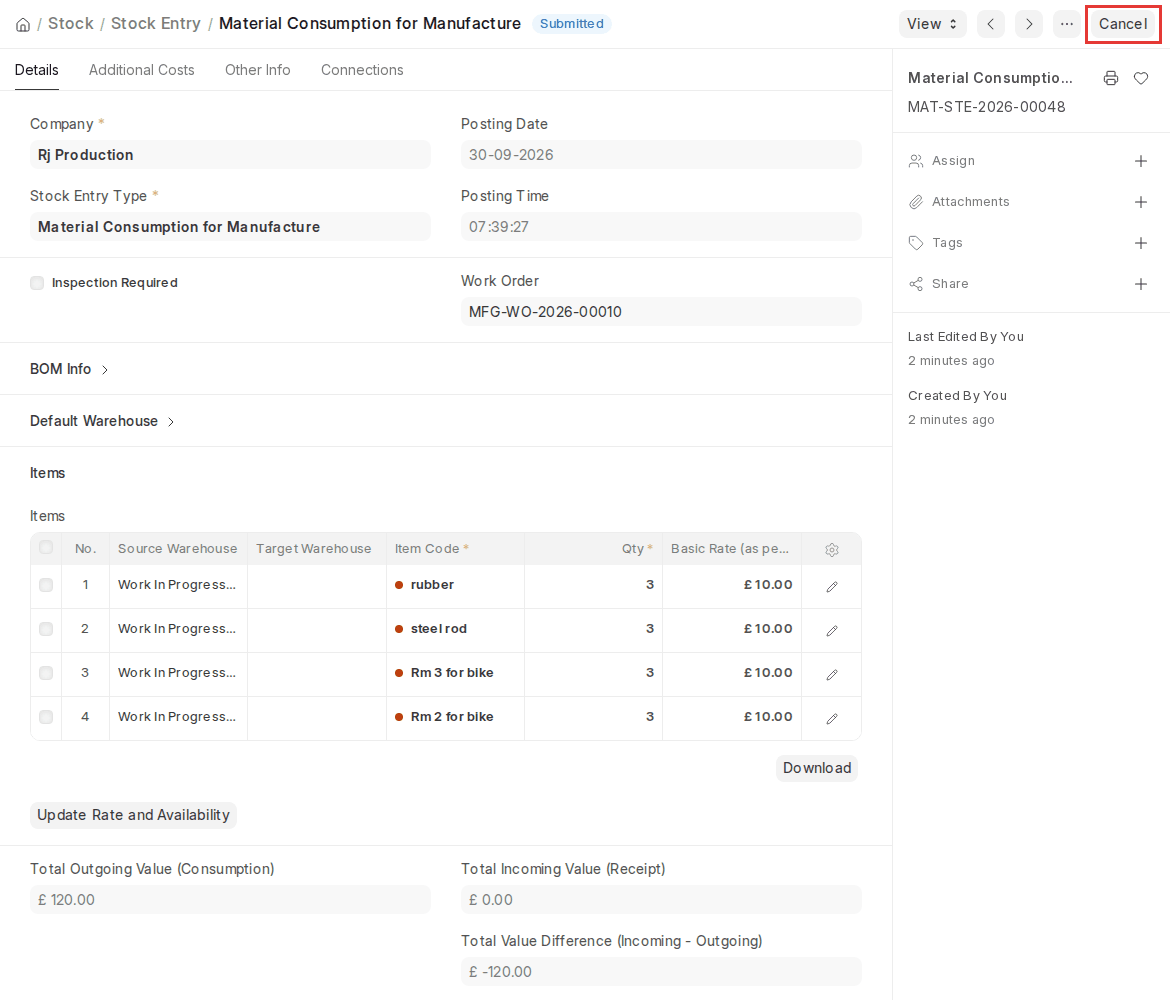Expand the Default Warehouse section
This screenshot has height=1000, width=1170.
pos(102,422)
